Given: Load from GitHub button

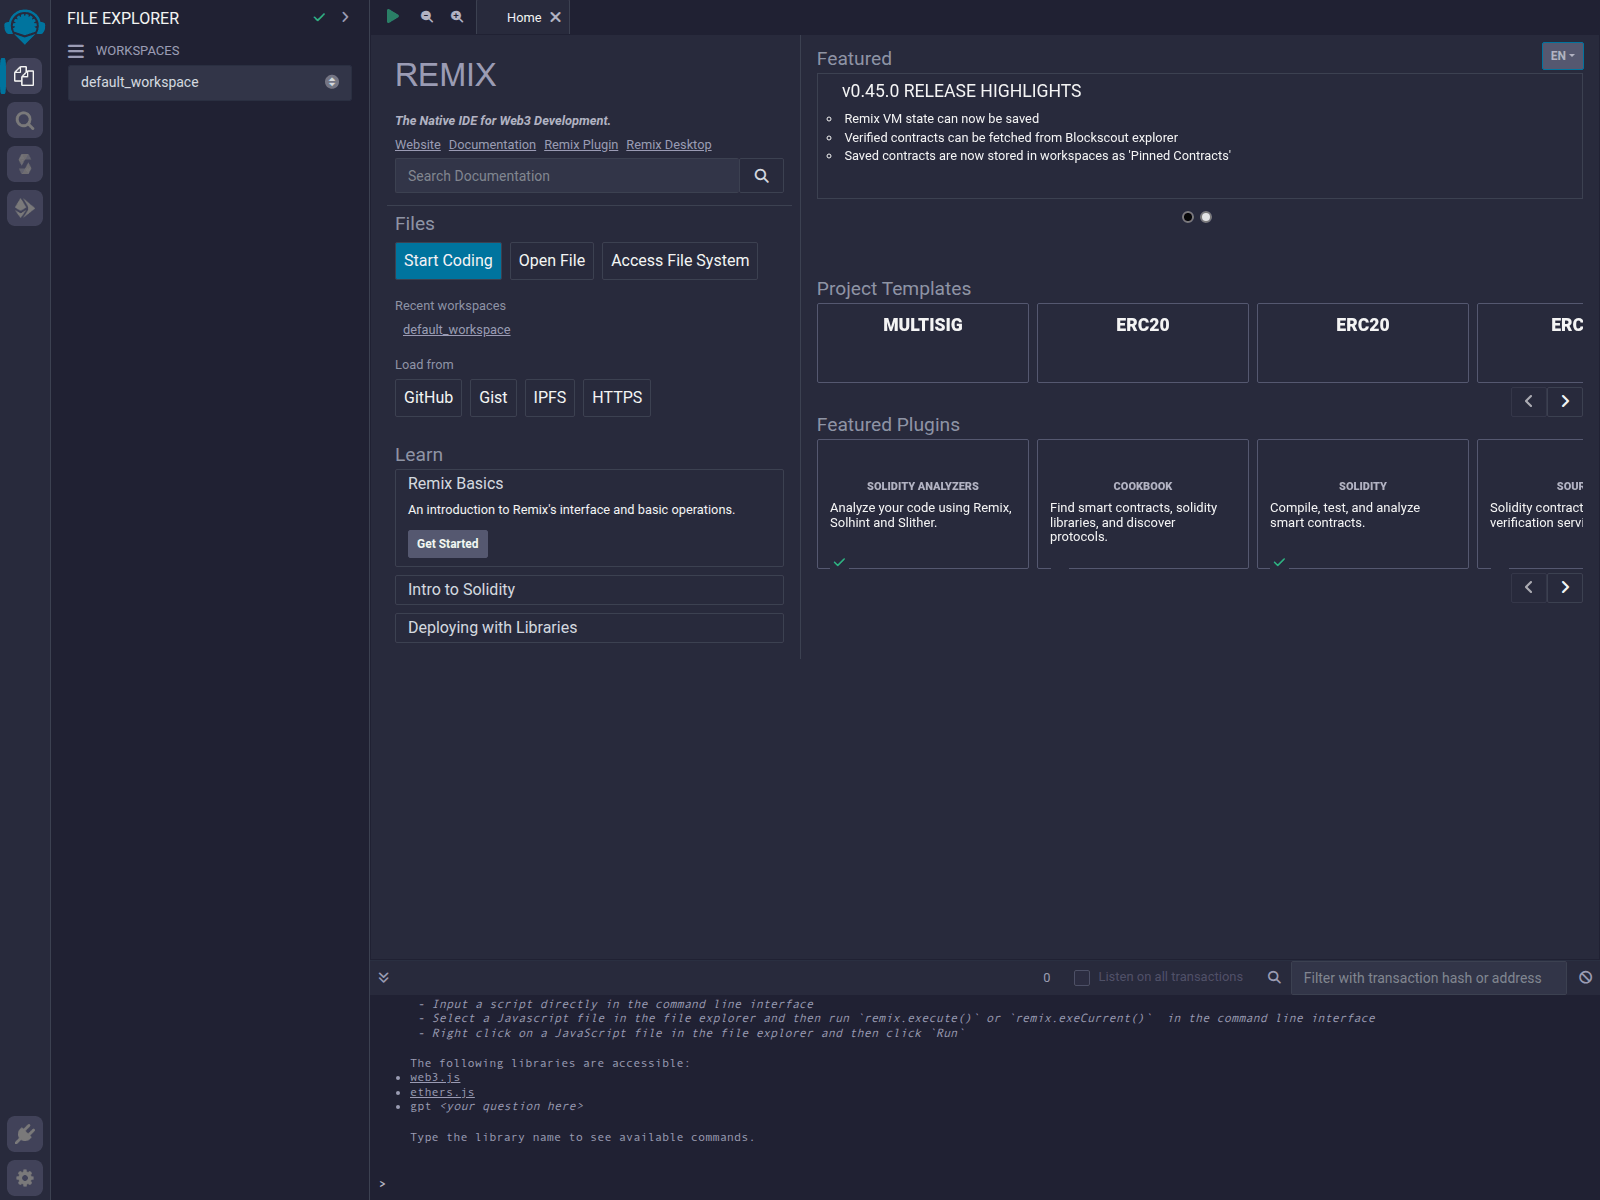Looking at the screenshot, I should [428, 398].
